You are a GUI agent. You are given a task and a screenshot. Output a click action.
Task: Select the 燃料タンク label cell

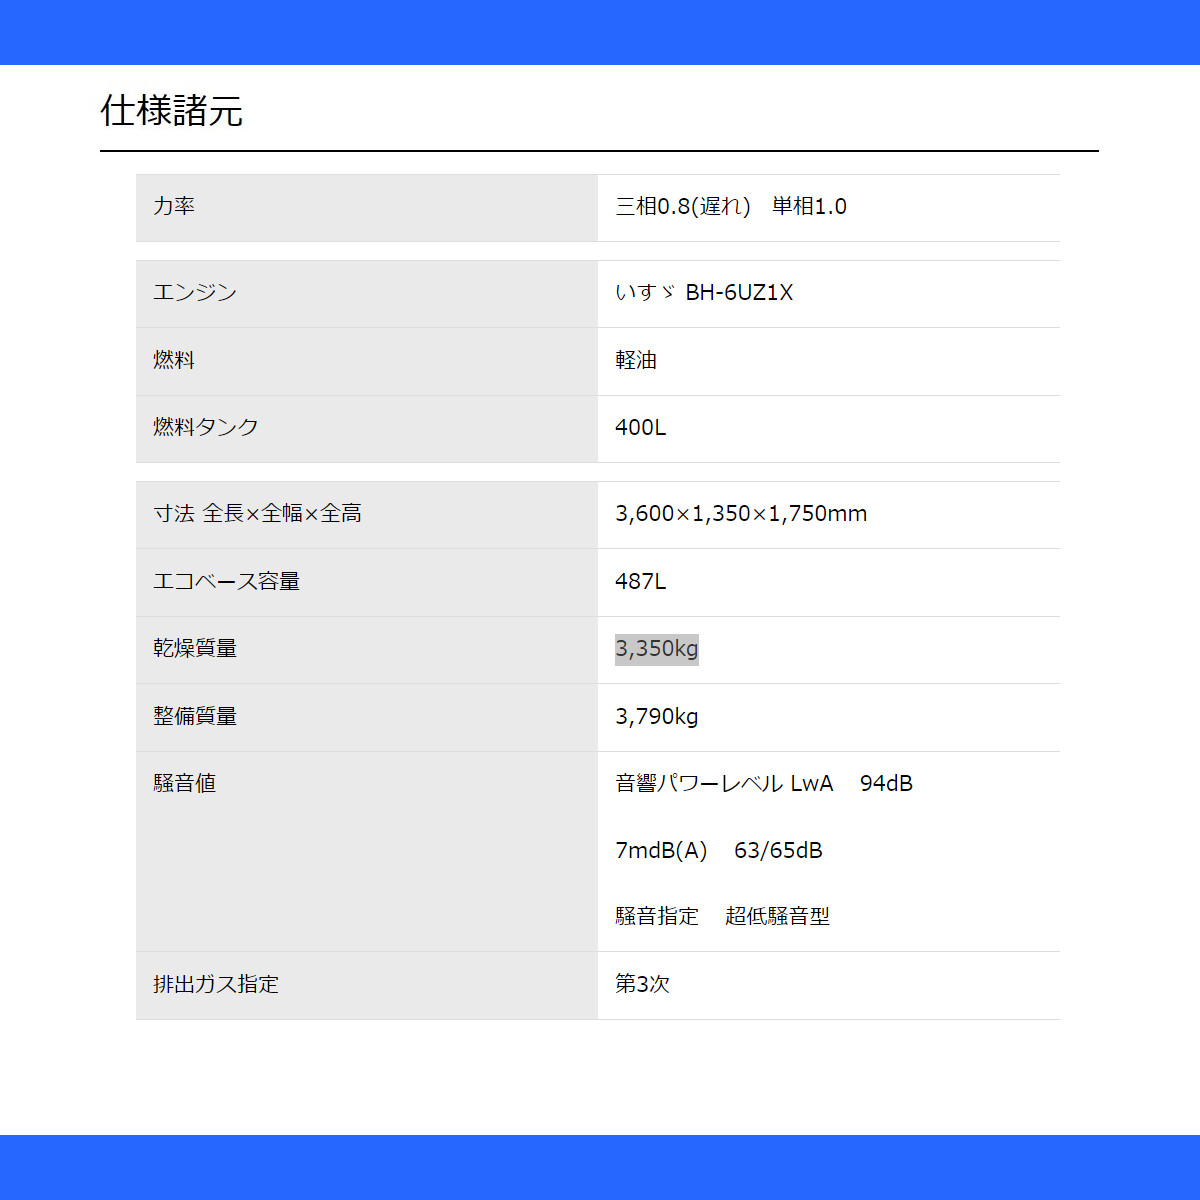click(x=367, y=429)
